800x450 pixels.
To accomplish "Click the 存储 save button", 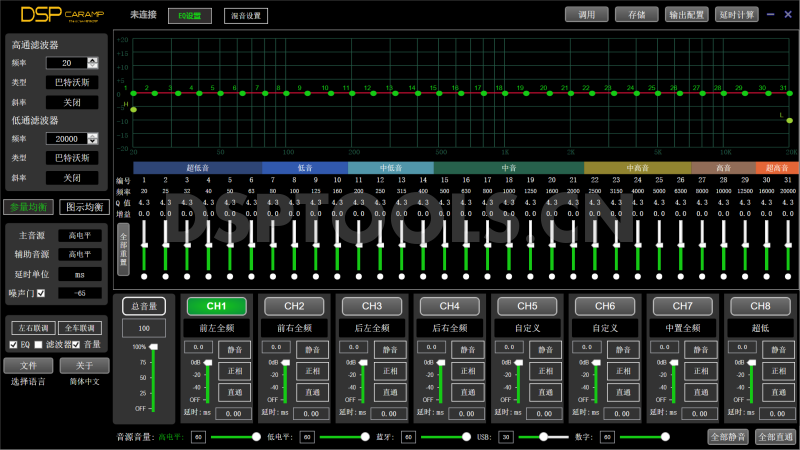I will 636,15.
